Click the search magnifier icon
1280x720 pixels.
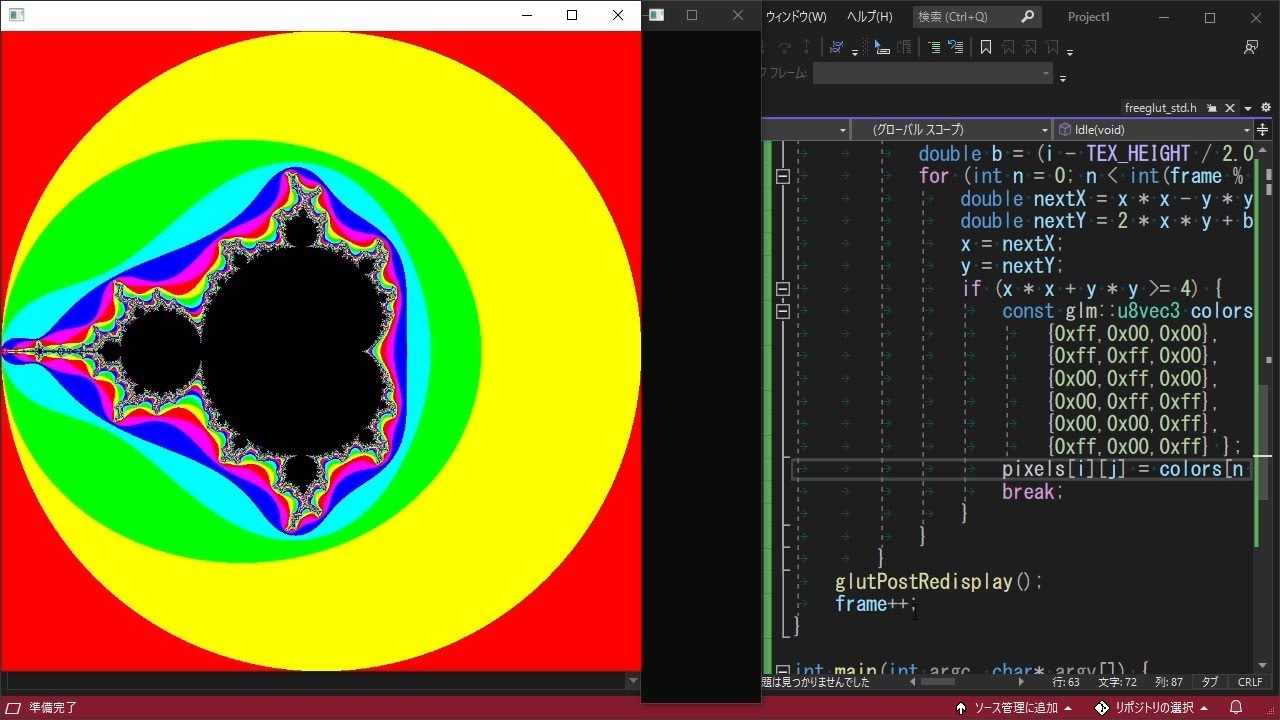(x=1027, y=17)
